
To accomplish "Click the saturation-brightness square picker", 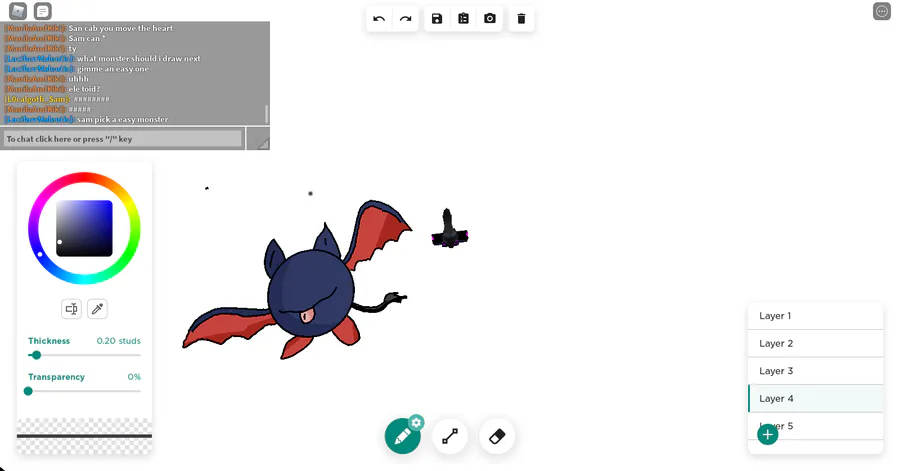I will click(84, 228).
